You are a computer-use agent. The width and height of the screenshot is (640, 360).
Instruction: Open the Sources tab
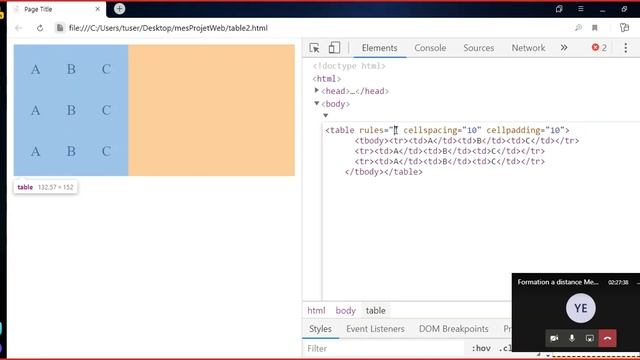(478, 48)
